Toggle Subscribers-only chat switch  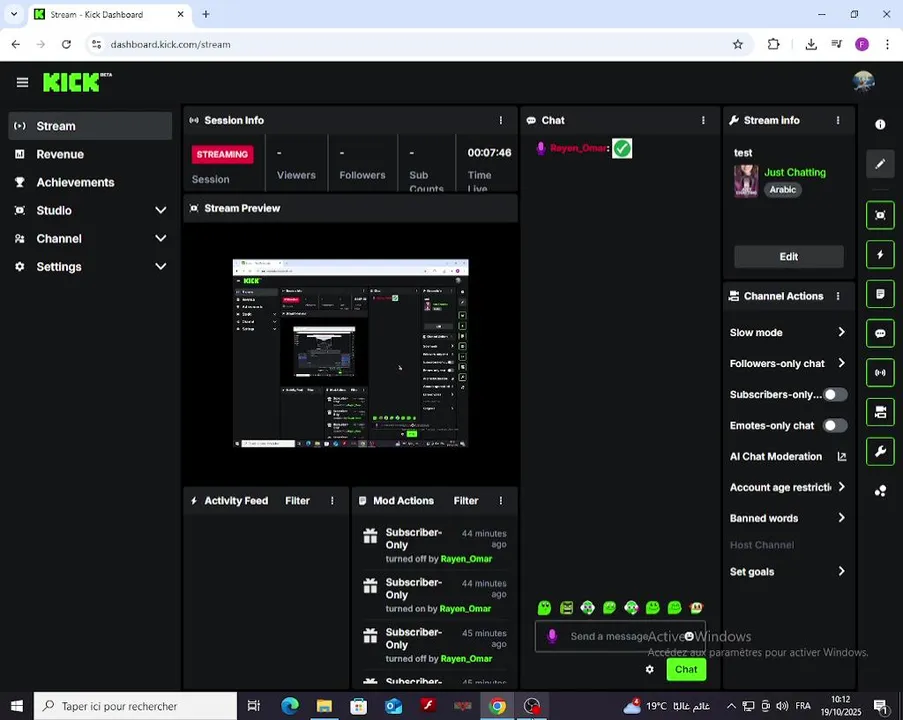click(x=835, y=395)
